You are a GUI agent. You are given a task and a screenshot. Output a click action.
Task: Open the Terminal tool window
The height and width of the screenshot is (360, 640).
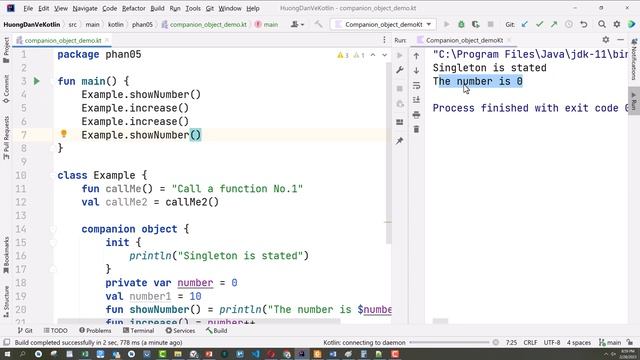click(138, 331)
